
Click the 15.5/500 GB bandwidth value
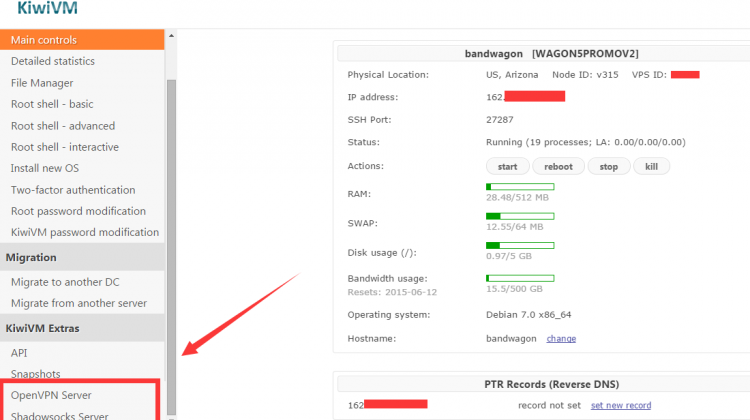point(514,289)
